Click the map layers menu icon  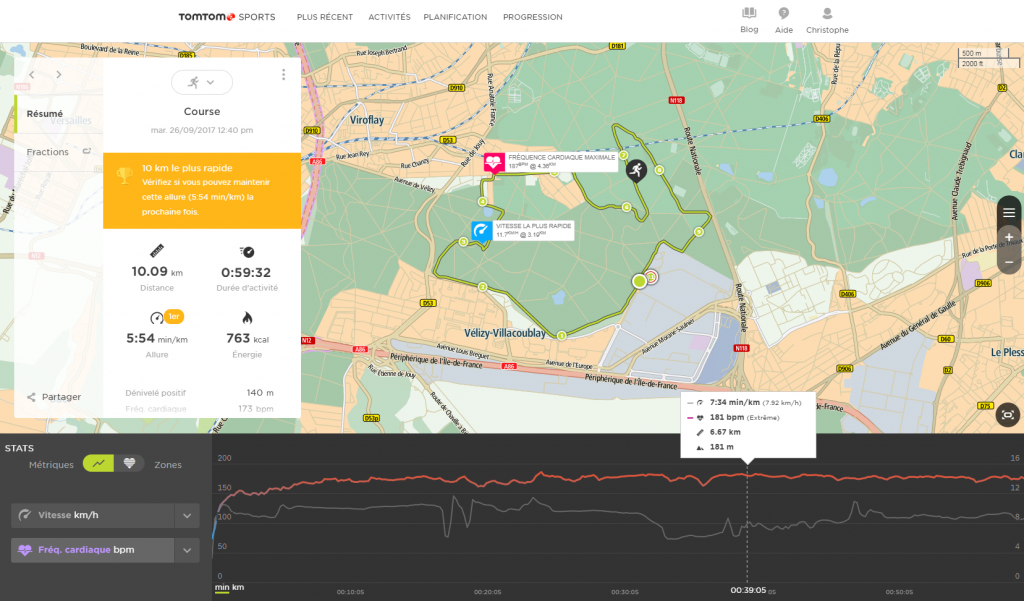(x=1009, y=212)
